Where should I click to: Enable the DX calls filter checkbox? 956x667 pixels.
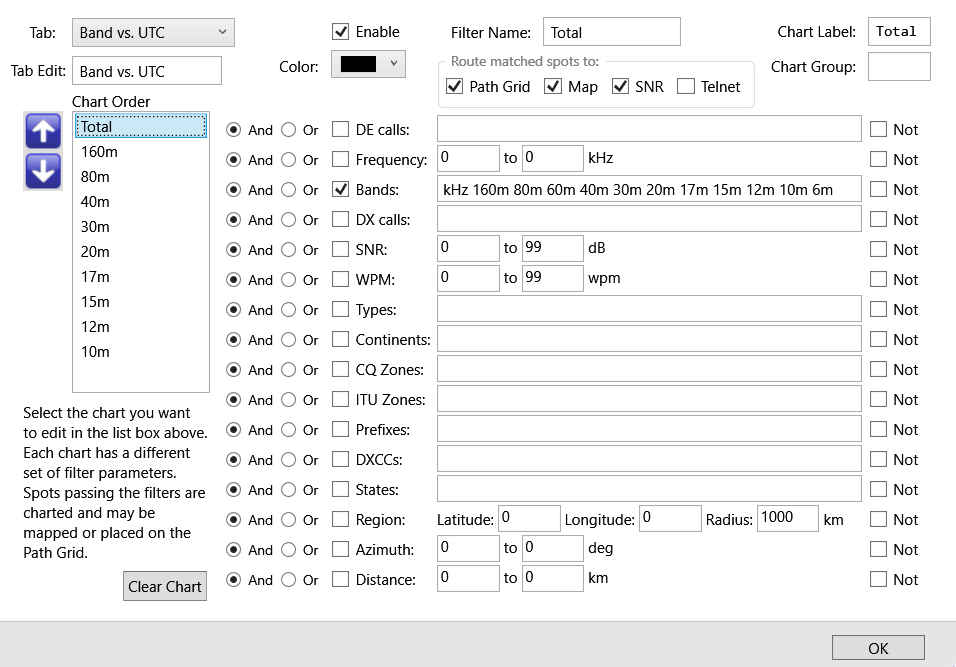click(340, 219)
